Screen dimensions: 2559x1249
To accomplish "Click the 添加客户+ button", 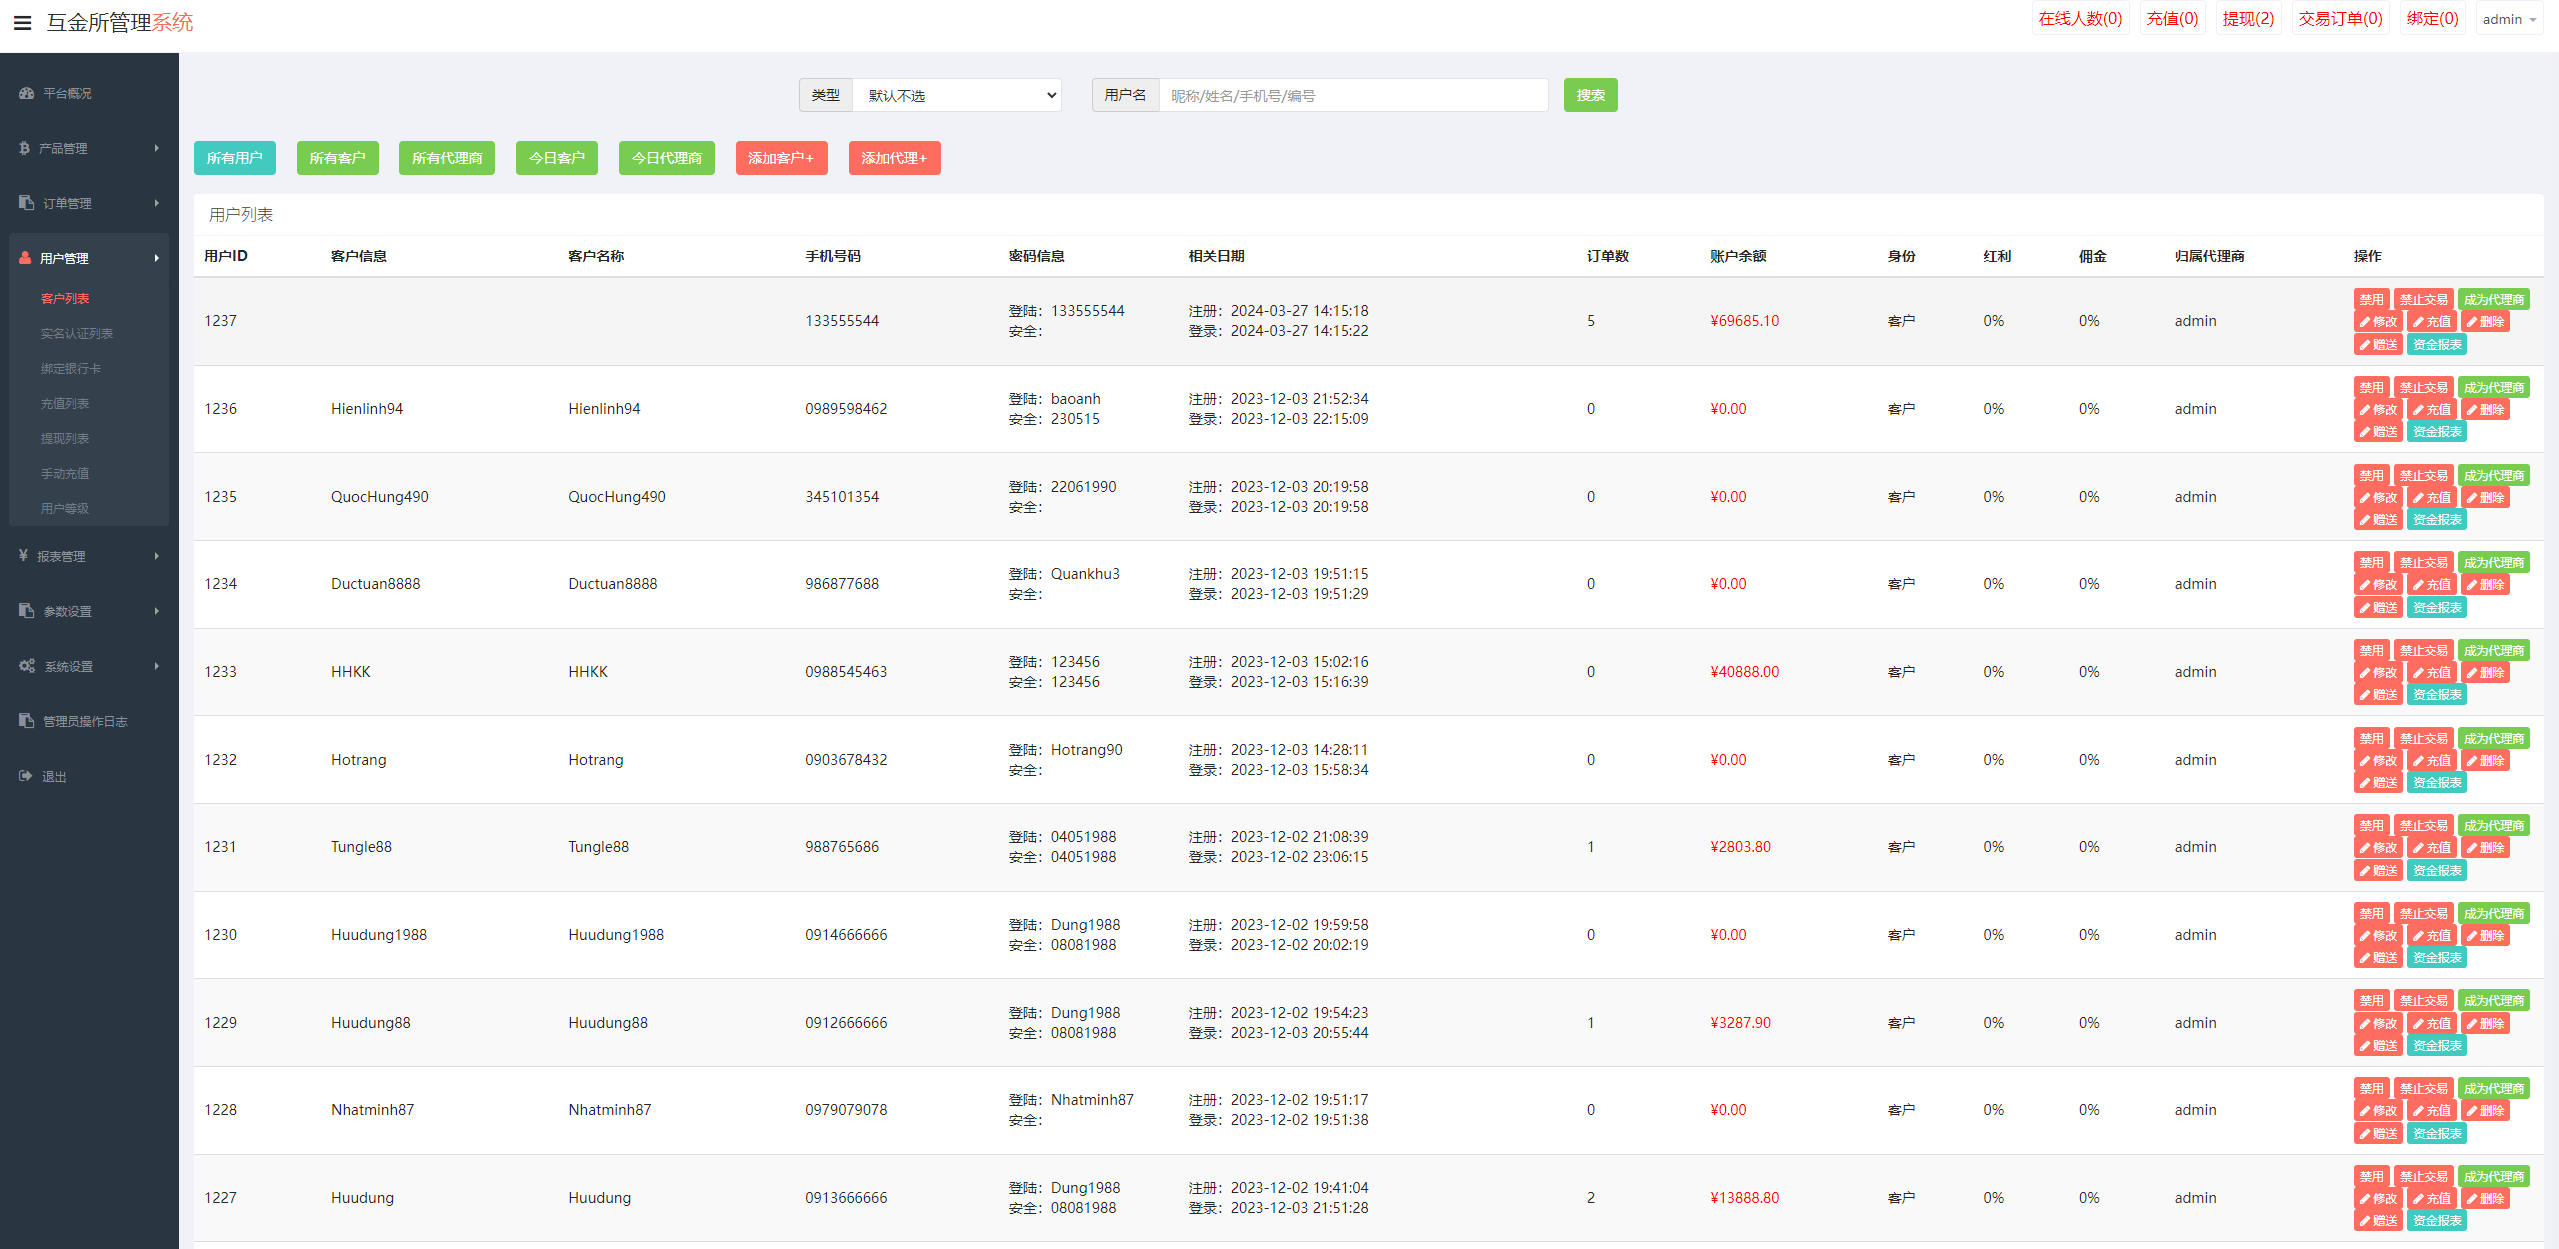I will coord(780,158).
